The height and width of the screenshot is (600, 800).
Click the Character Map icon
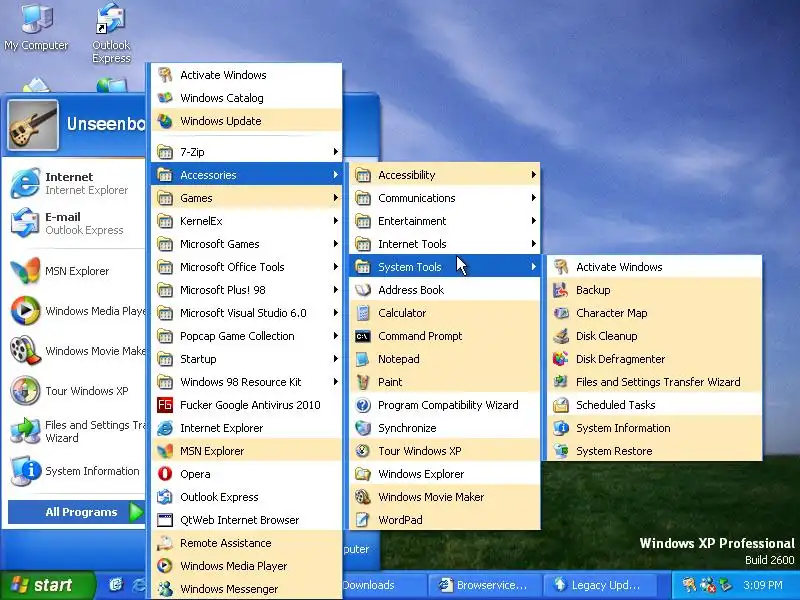(x=561, y=313)
